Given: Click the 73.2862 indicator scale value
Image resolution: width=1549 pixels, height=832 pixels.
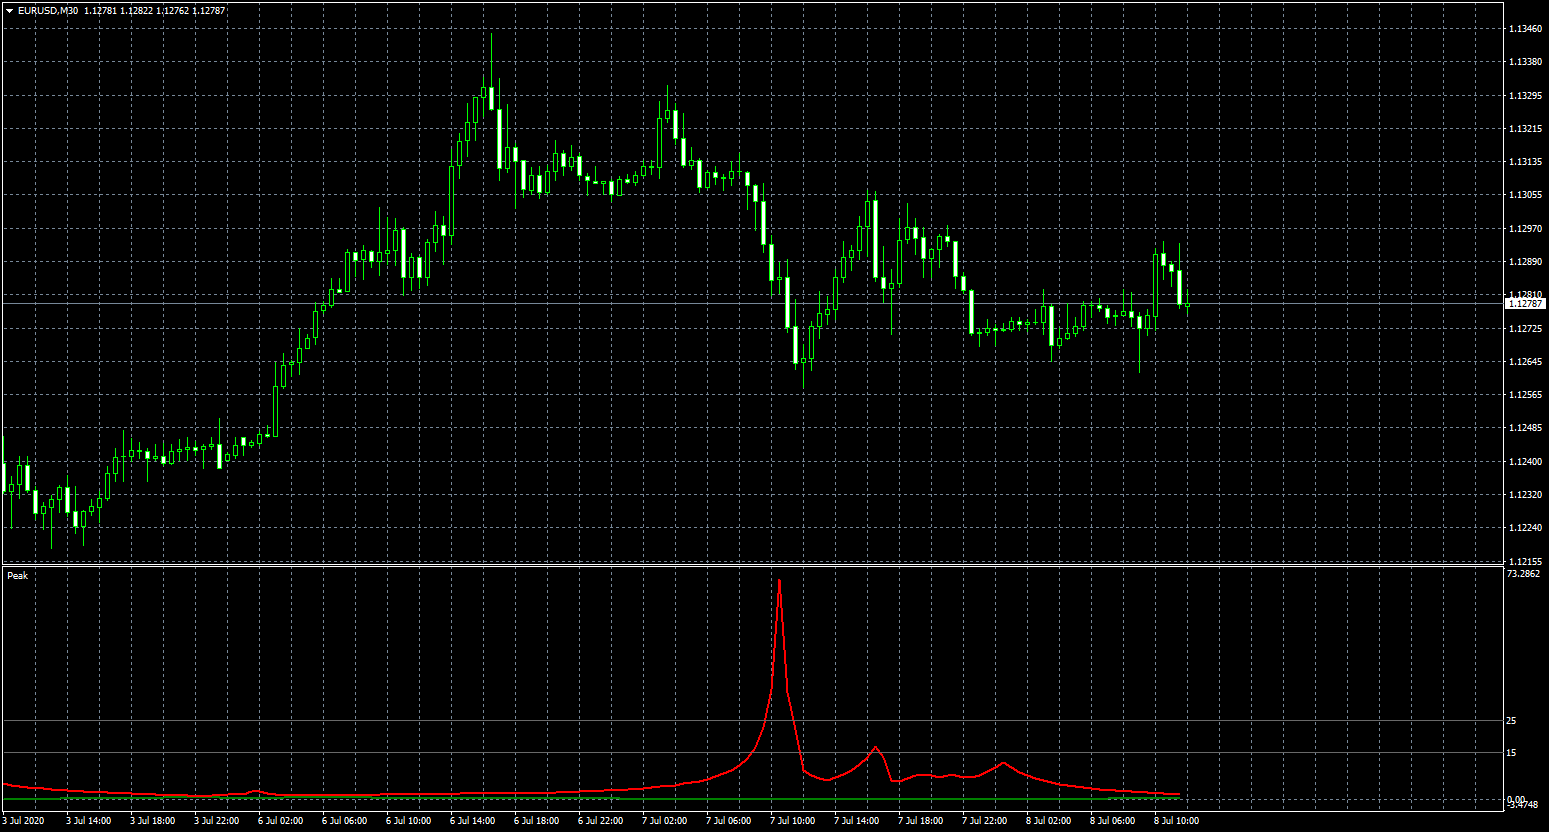Looking at the screenshot, I should (1523, 575).
